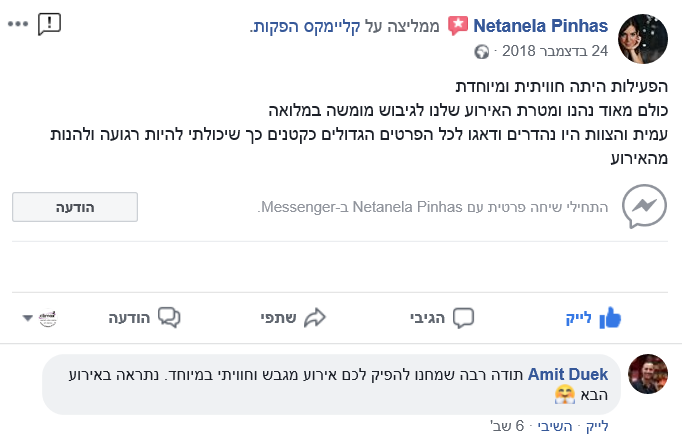Click Netanela Pinhas profile picture
The height and width of the screenshot is (437, 682).
[x=644, y=38]
